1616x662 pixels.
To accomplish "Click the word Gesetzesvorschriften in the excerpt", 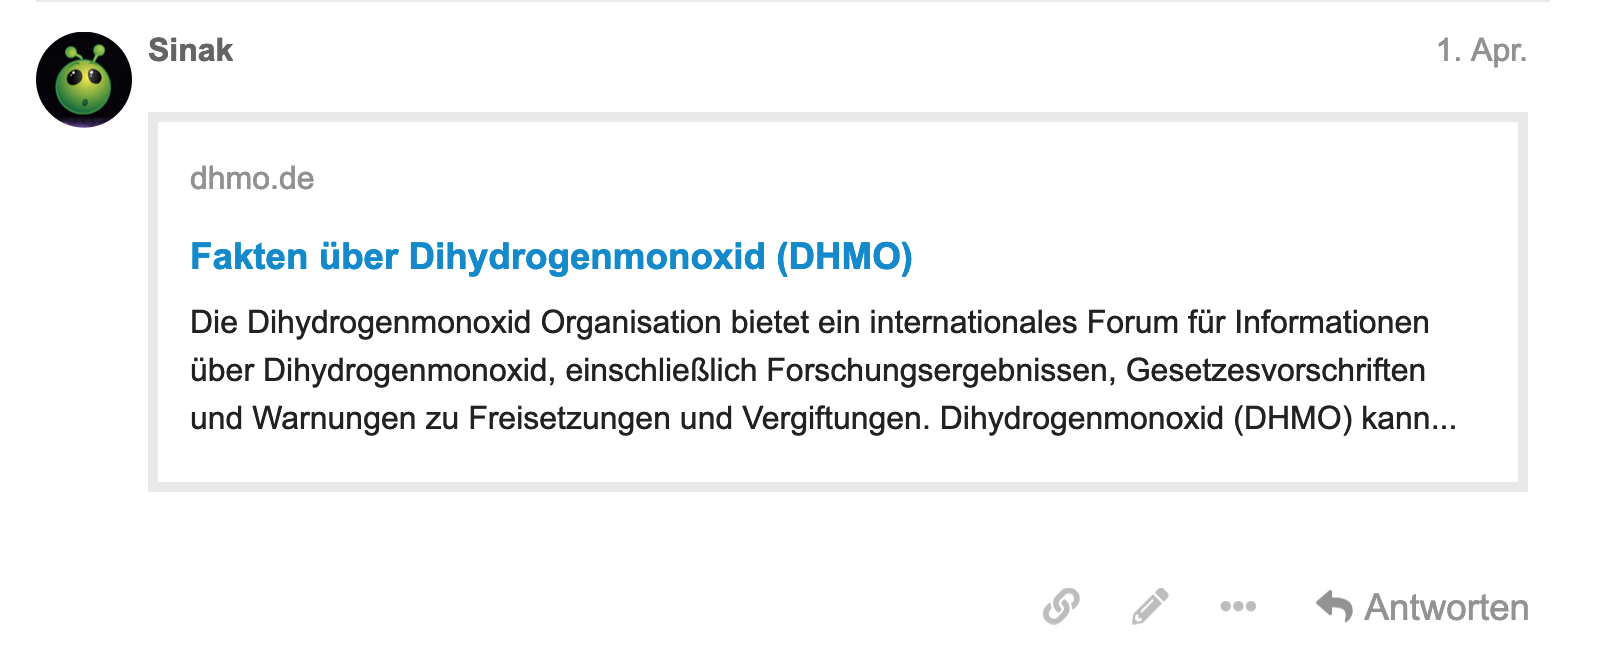I will point(1275,370).
